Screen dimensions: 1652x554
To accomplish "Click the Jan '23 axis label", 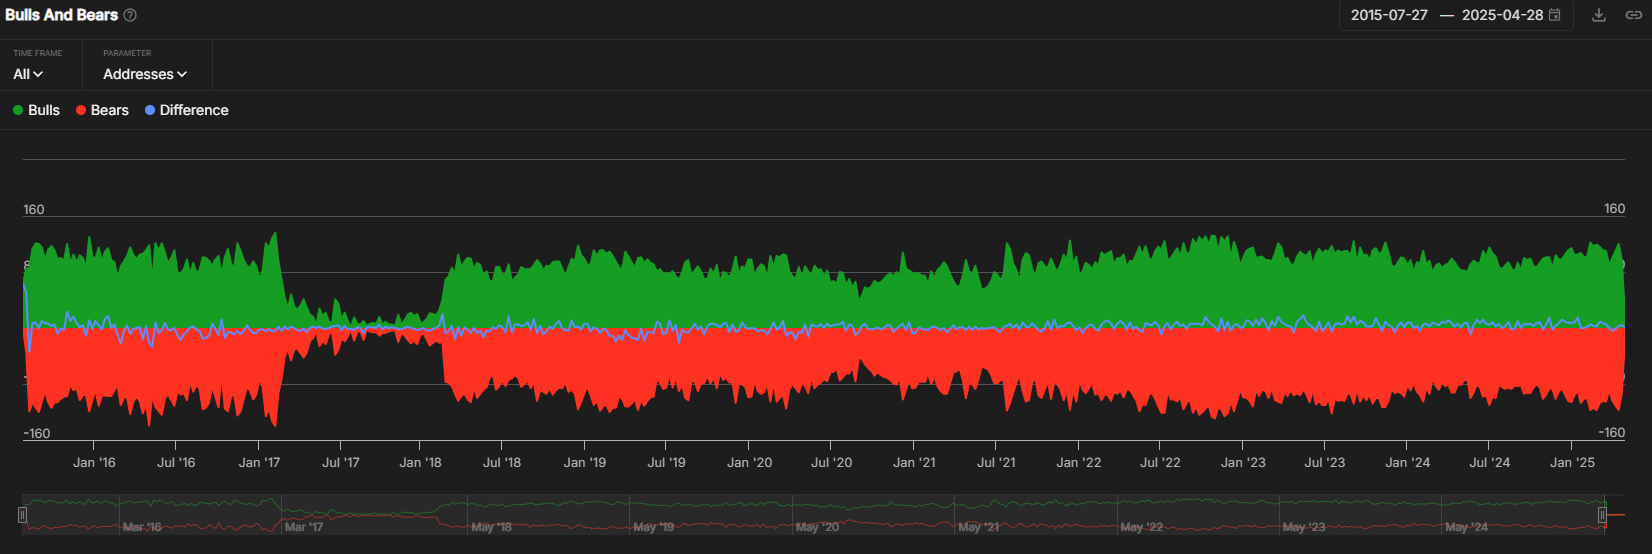I will (1243, 462).
